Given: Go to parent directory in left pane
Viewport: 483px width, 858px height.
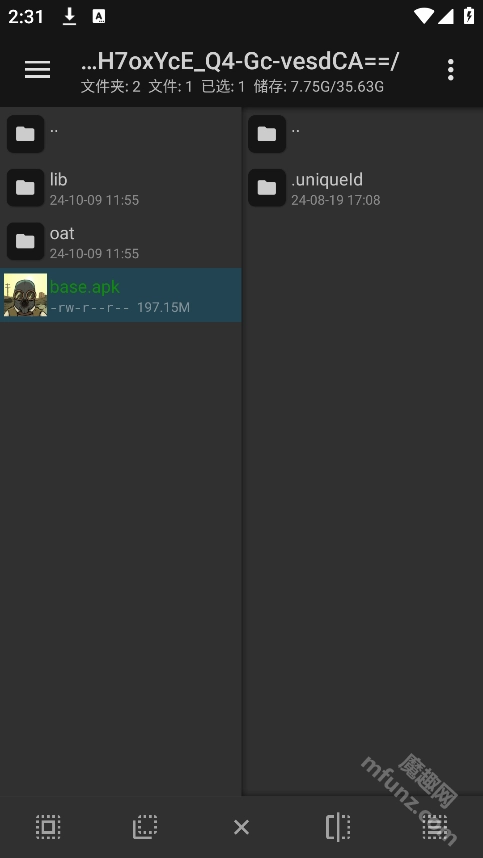Looking at the screenshot, I should [x=120, y=134].
